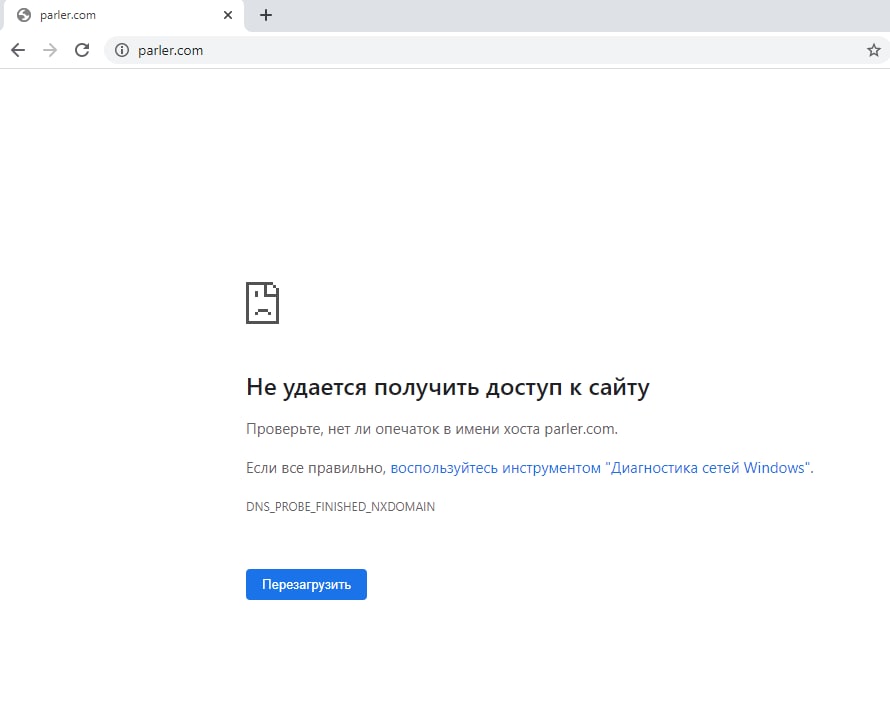Select the parler.com browser tab
This screenshot has width=890, height=717.
tap(124, 15)
